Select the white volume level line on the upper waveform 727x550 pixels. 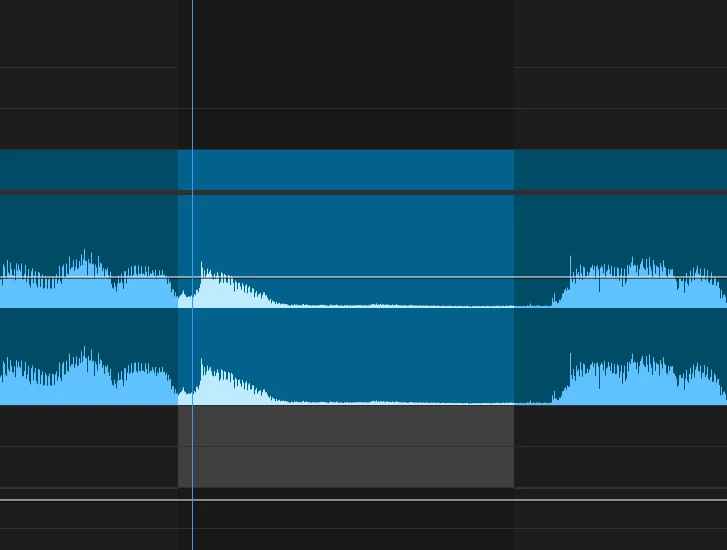pyautogui.click(x=364, y=277)
